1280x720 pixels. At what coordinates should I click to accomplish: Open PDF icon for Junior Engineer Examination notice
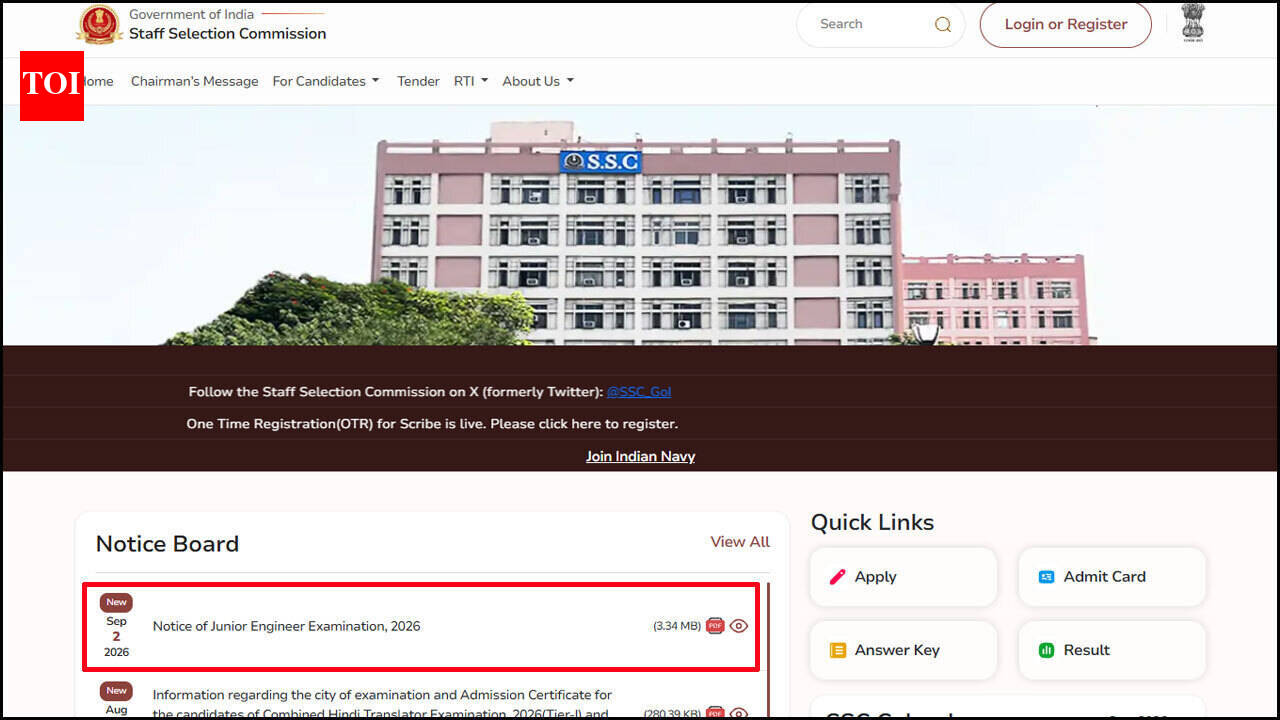coord(715,626)
